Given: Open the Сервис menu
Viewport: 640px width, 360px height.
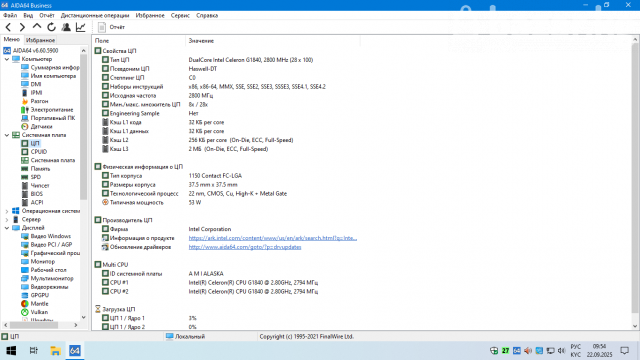Looking at the screenshot, I should [180, 16].
